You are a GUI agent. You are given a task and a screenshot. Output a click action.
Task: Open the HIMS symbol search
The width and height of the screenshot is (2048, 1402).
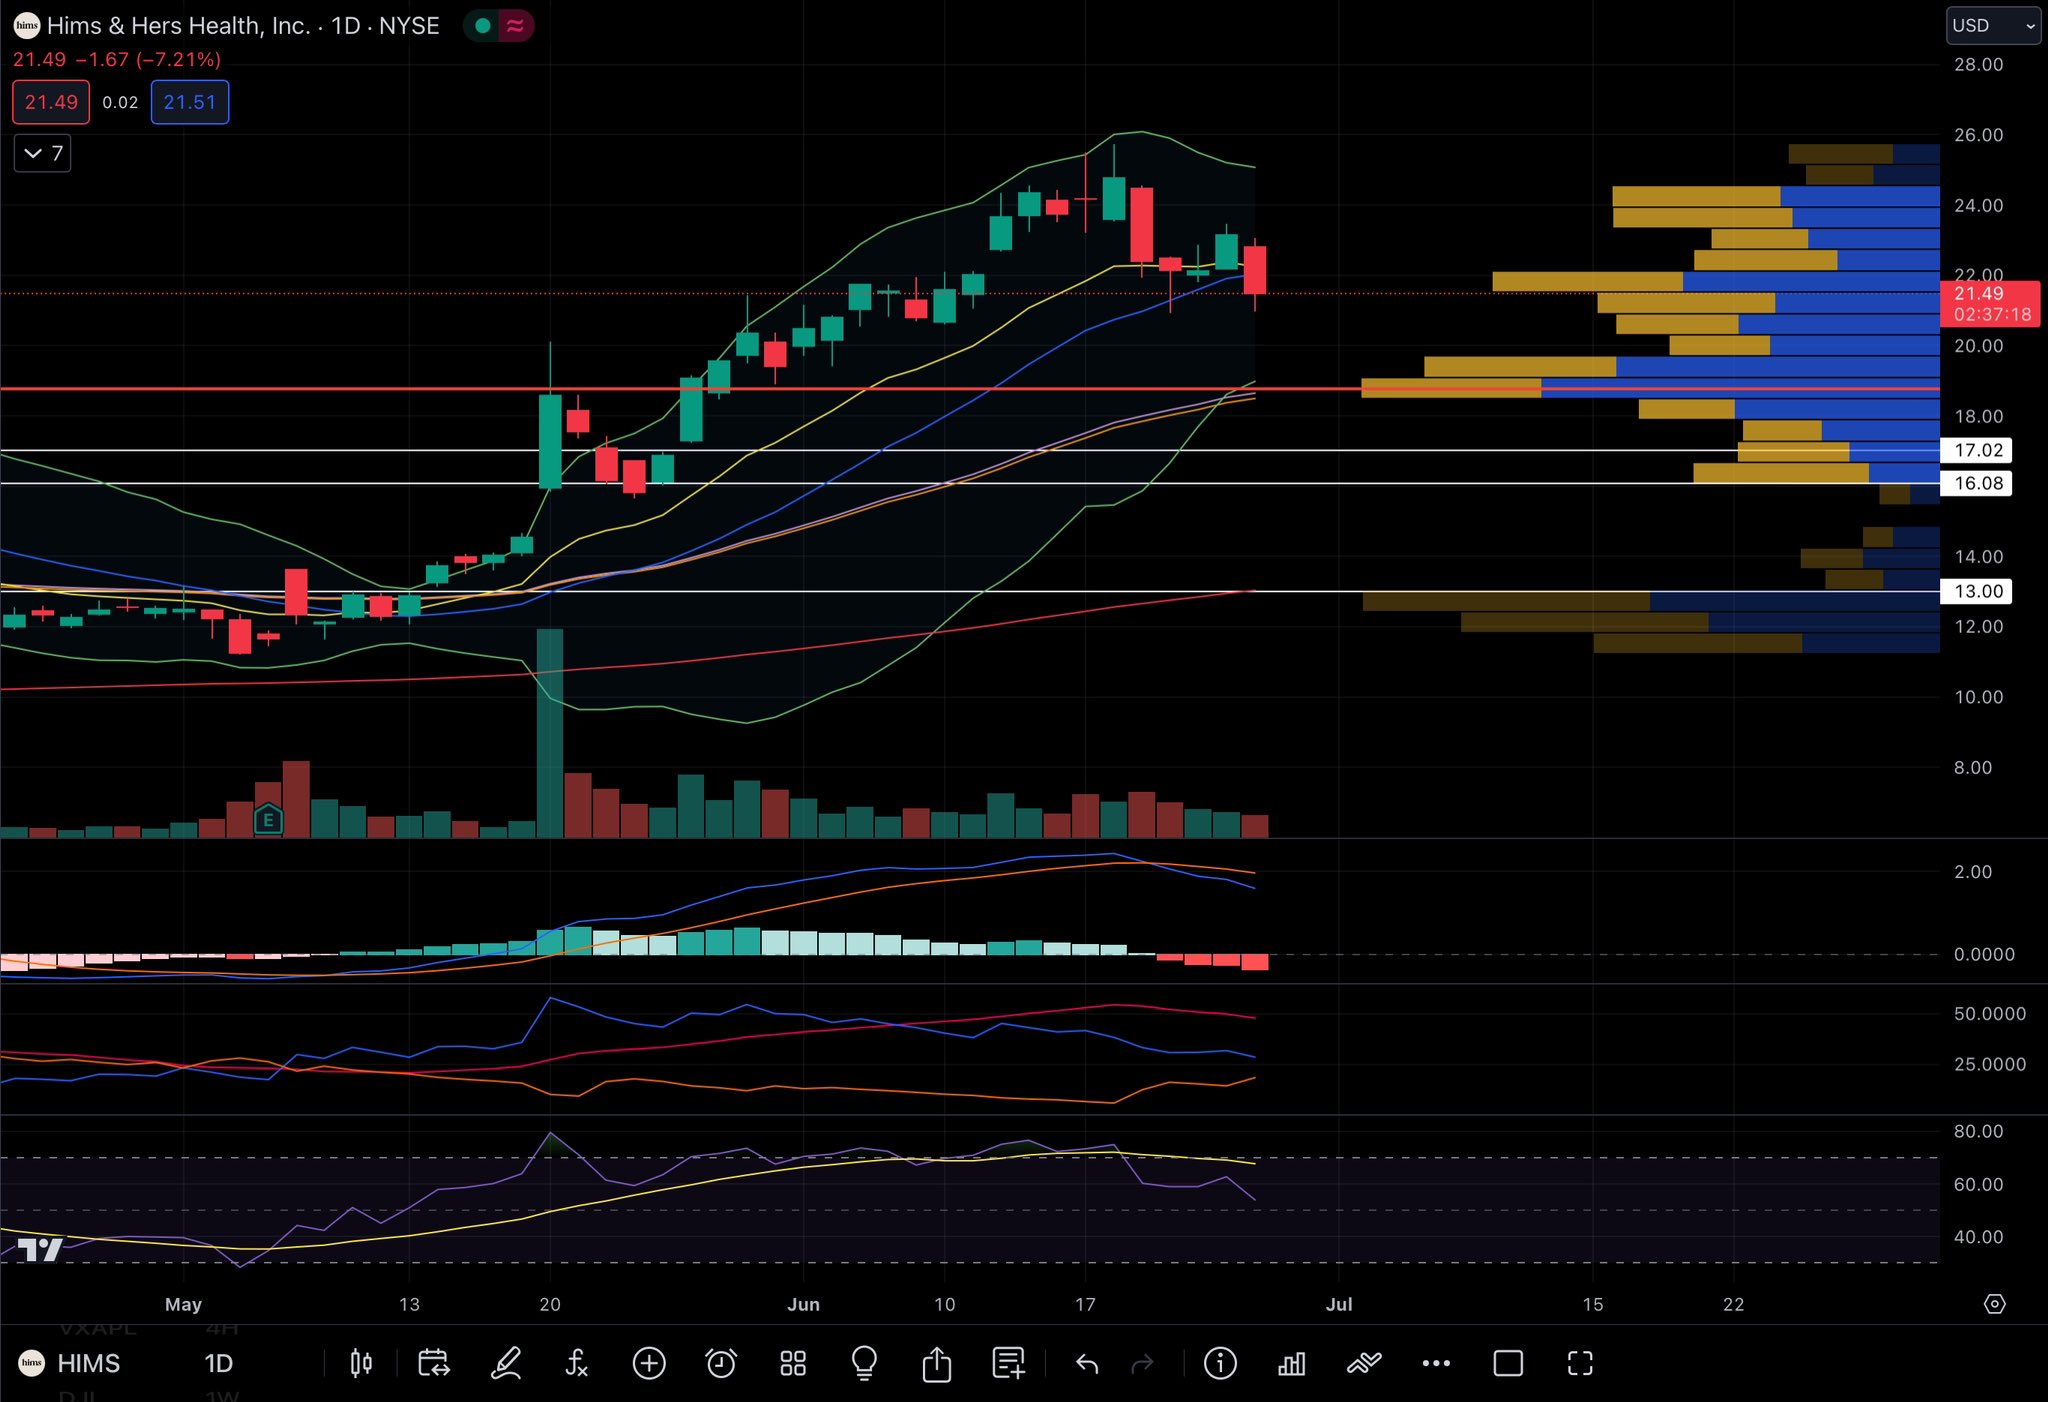pyautogui.click(x=88, y=1364)
